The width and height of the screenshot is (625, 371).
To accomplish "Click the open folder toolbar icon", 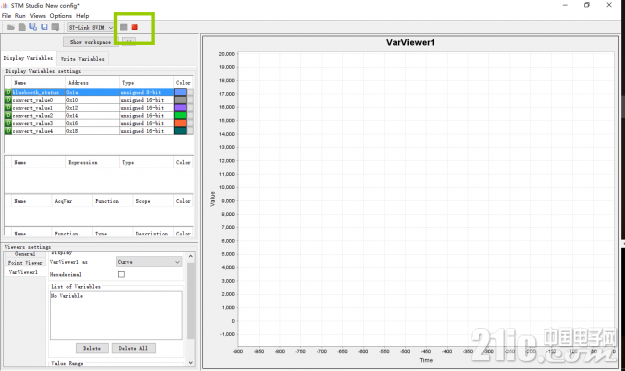I will click(11, 27).
